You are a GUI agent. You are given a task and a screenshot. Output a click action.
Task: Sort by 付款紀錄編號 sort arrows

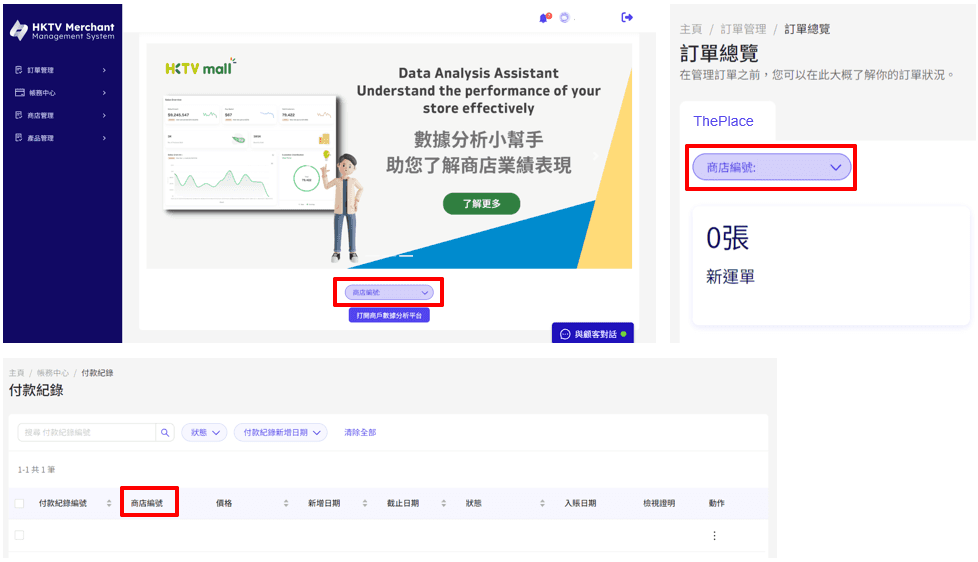[109, 503]
